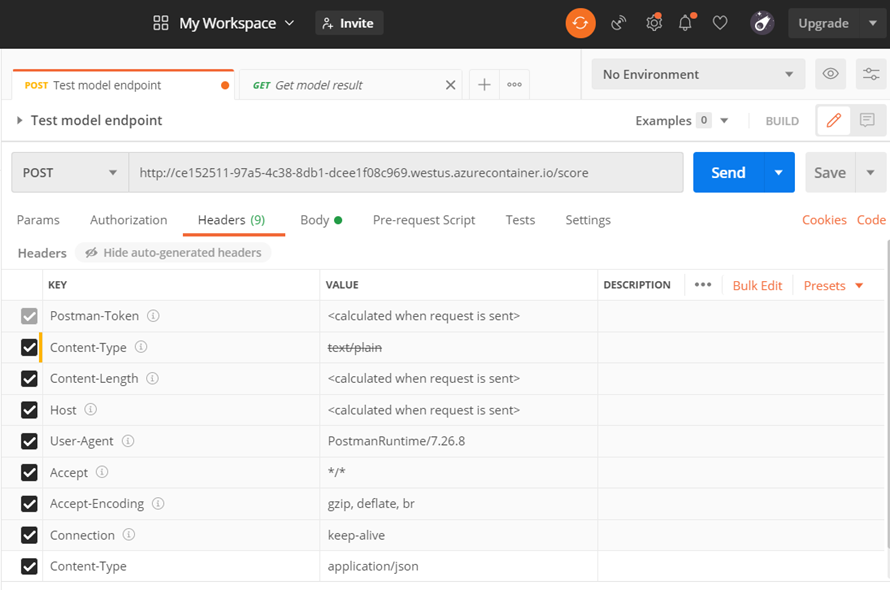Image resolution: width=890 pixels, height=590 pixels.
Task: Click the Send button
Action: tap(727, 172)
